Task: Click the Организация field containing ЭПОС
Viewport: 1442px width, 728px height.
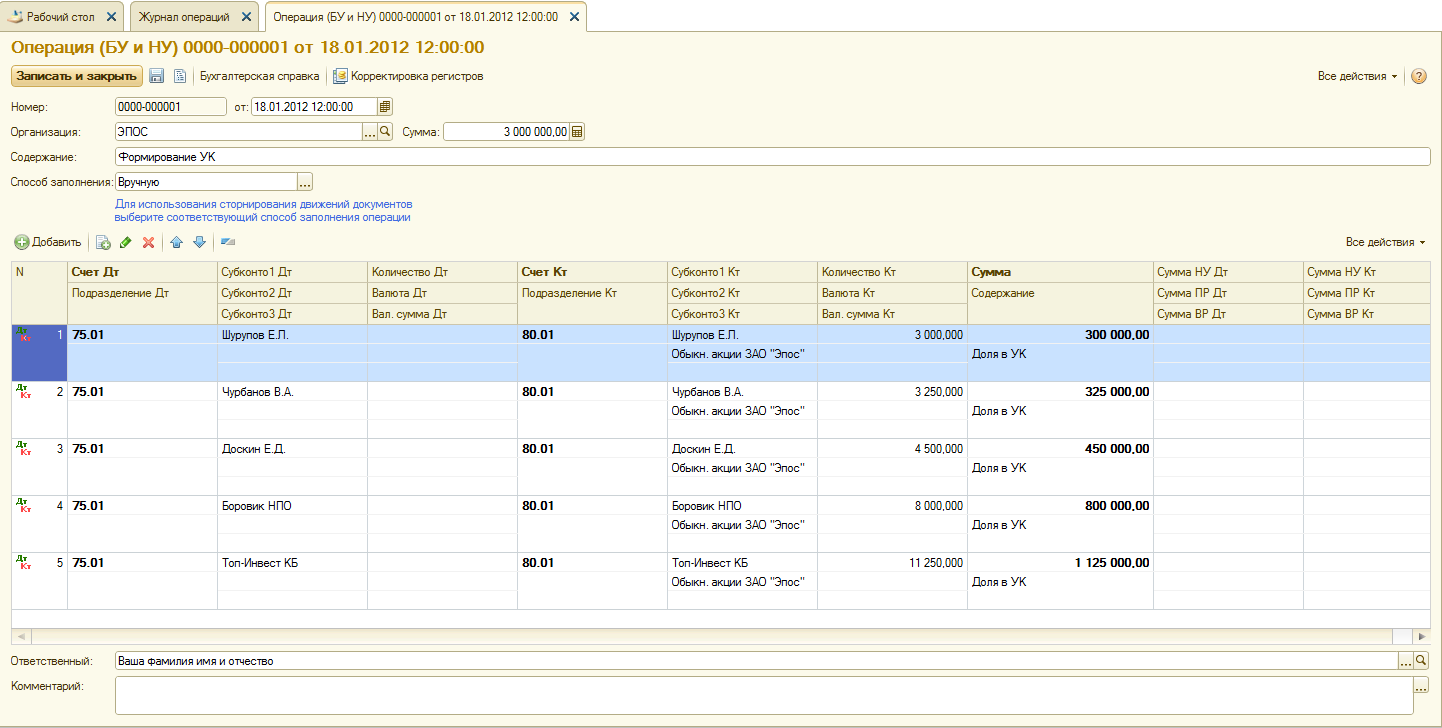Action: [238, 131]
